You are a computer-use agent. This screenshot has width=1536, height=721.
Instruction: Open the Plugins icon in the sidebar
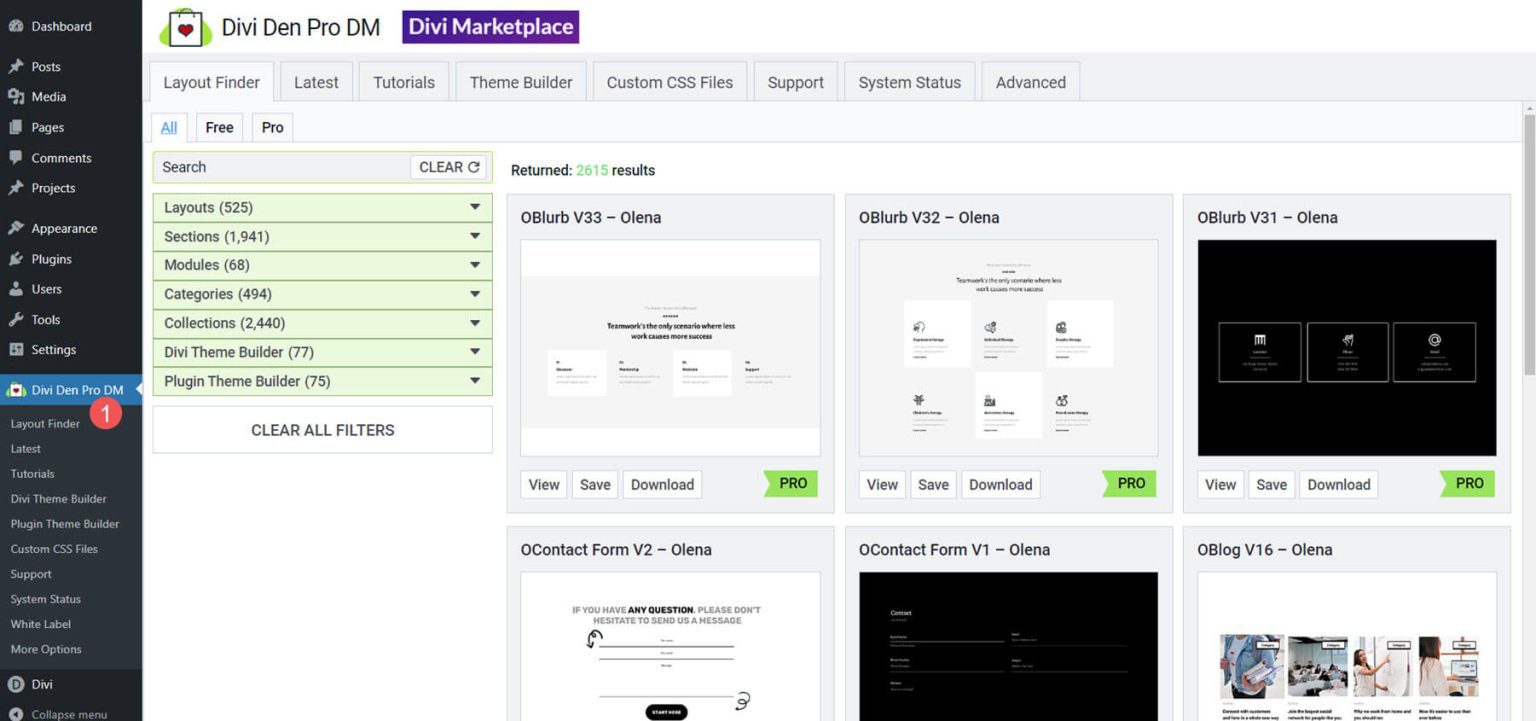[14, 258]
